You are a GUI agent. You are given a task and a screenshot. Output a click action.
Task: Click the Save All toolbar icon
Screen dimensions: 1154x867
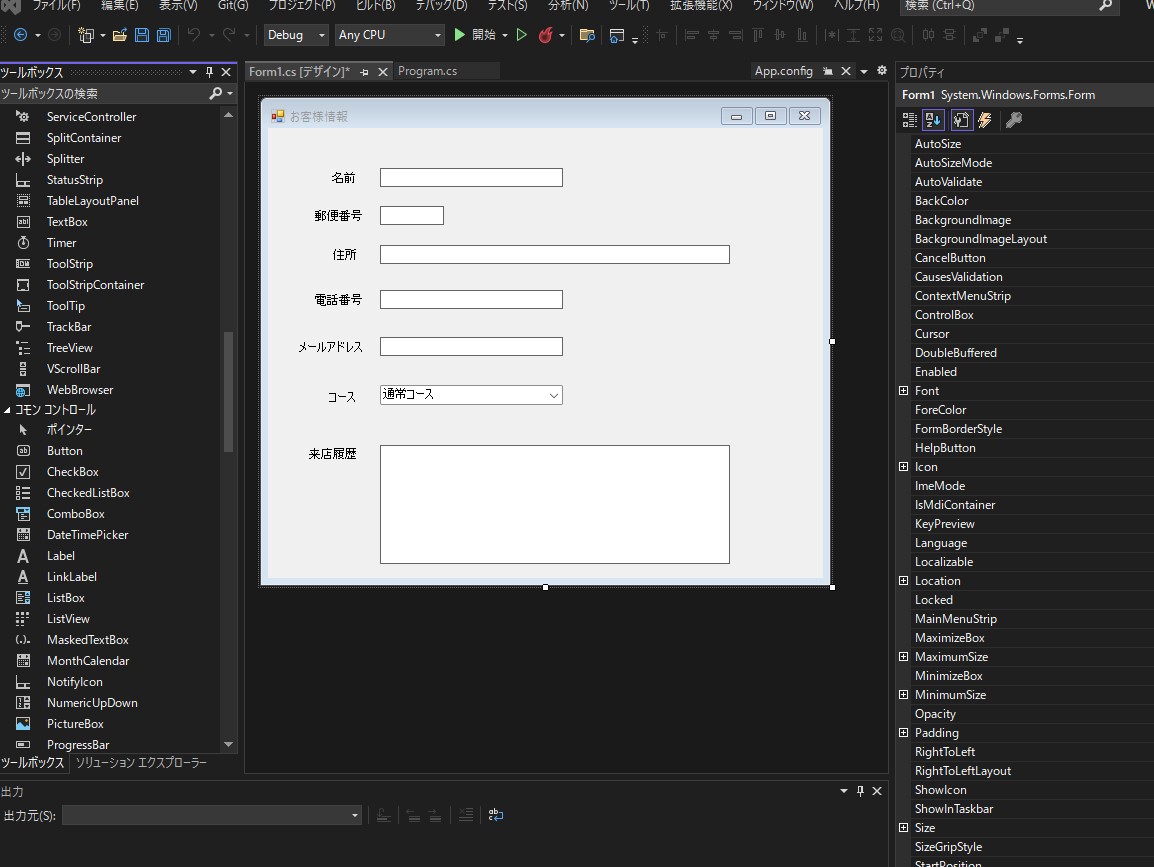163,35
